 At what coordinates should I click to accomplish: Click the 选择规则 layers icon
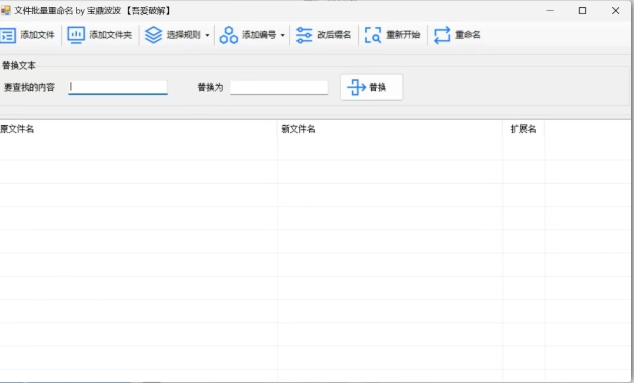pyautogui.click(x=153, y=35)
